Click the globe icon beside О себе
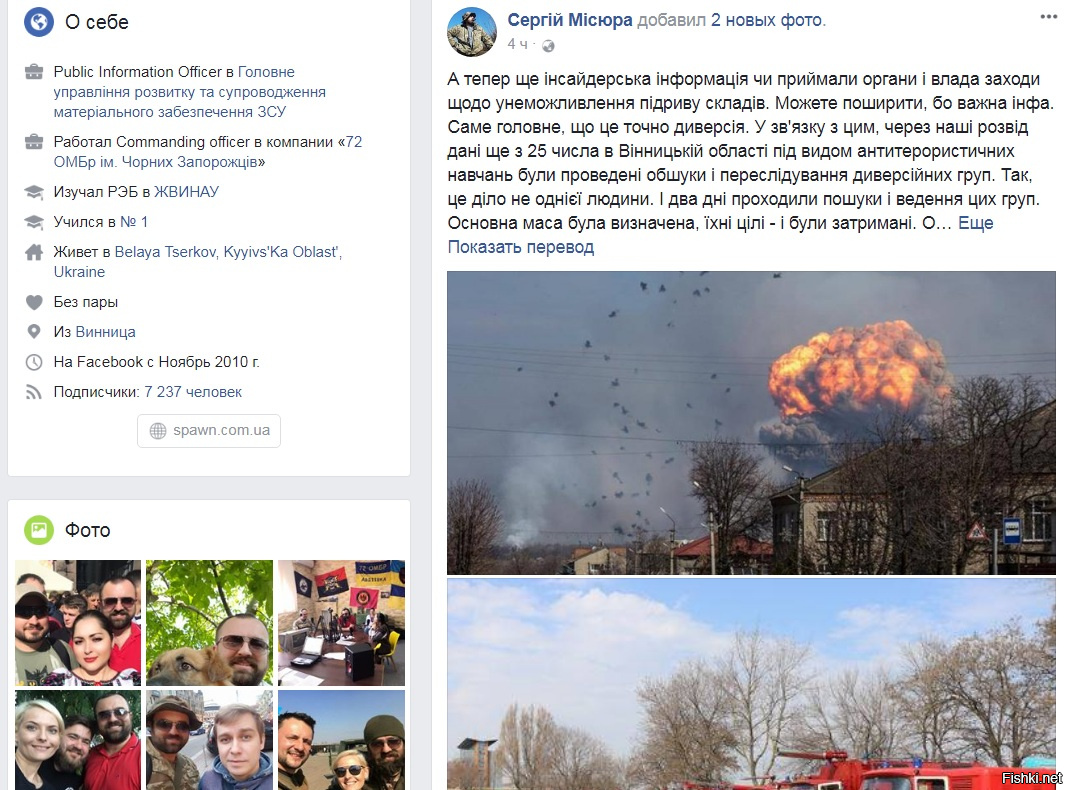Screen dimensions: 1068x790 coord(39,22)
